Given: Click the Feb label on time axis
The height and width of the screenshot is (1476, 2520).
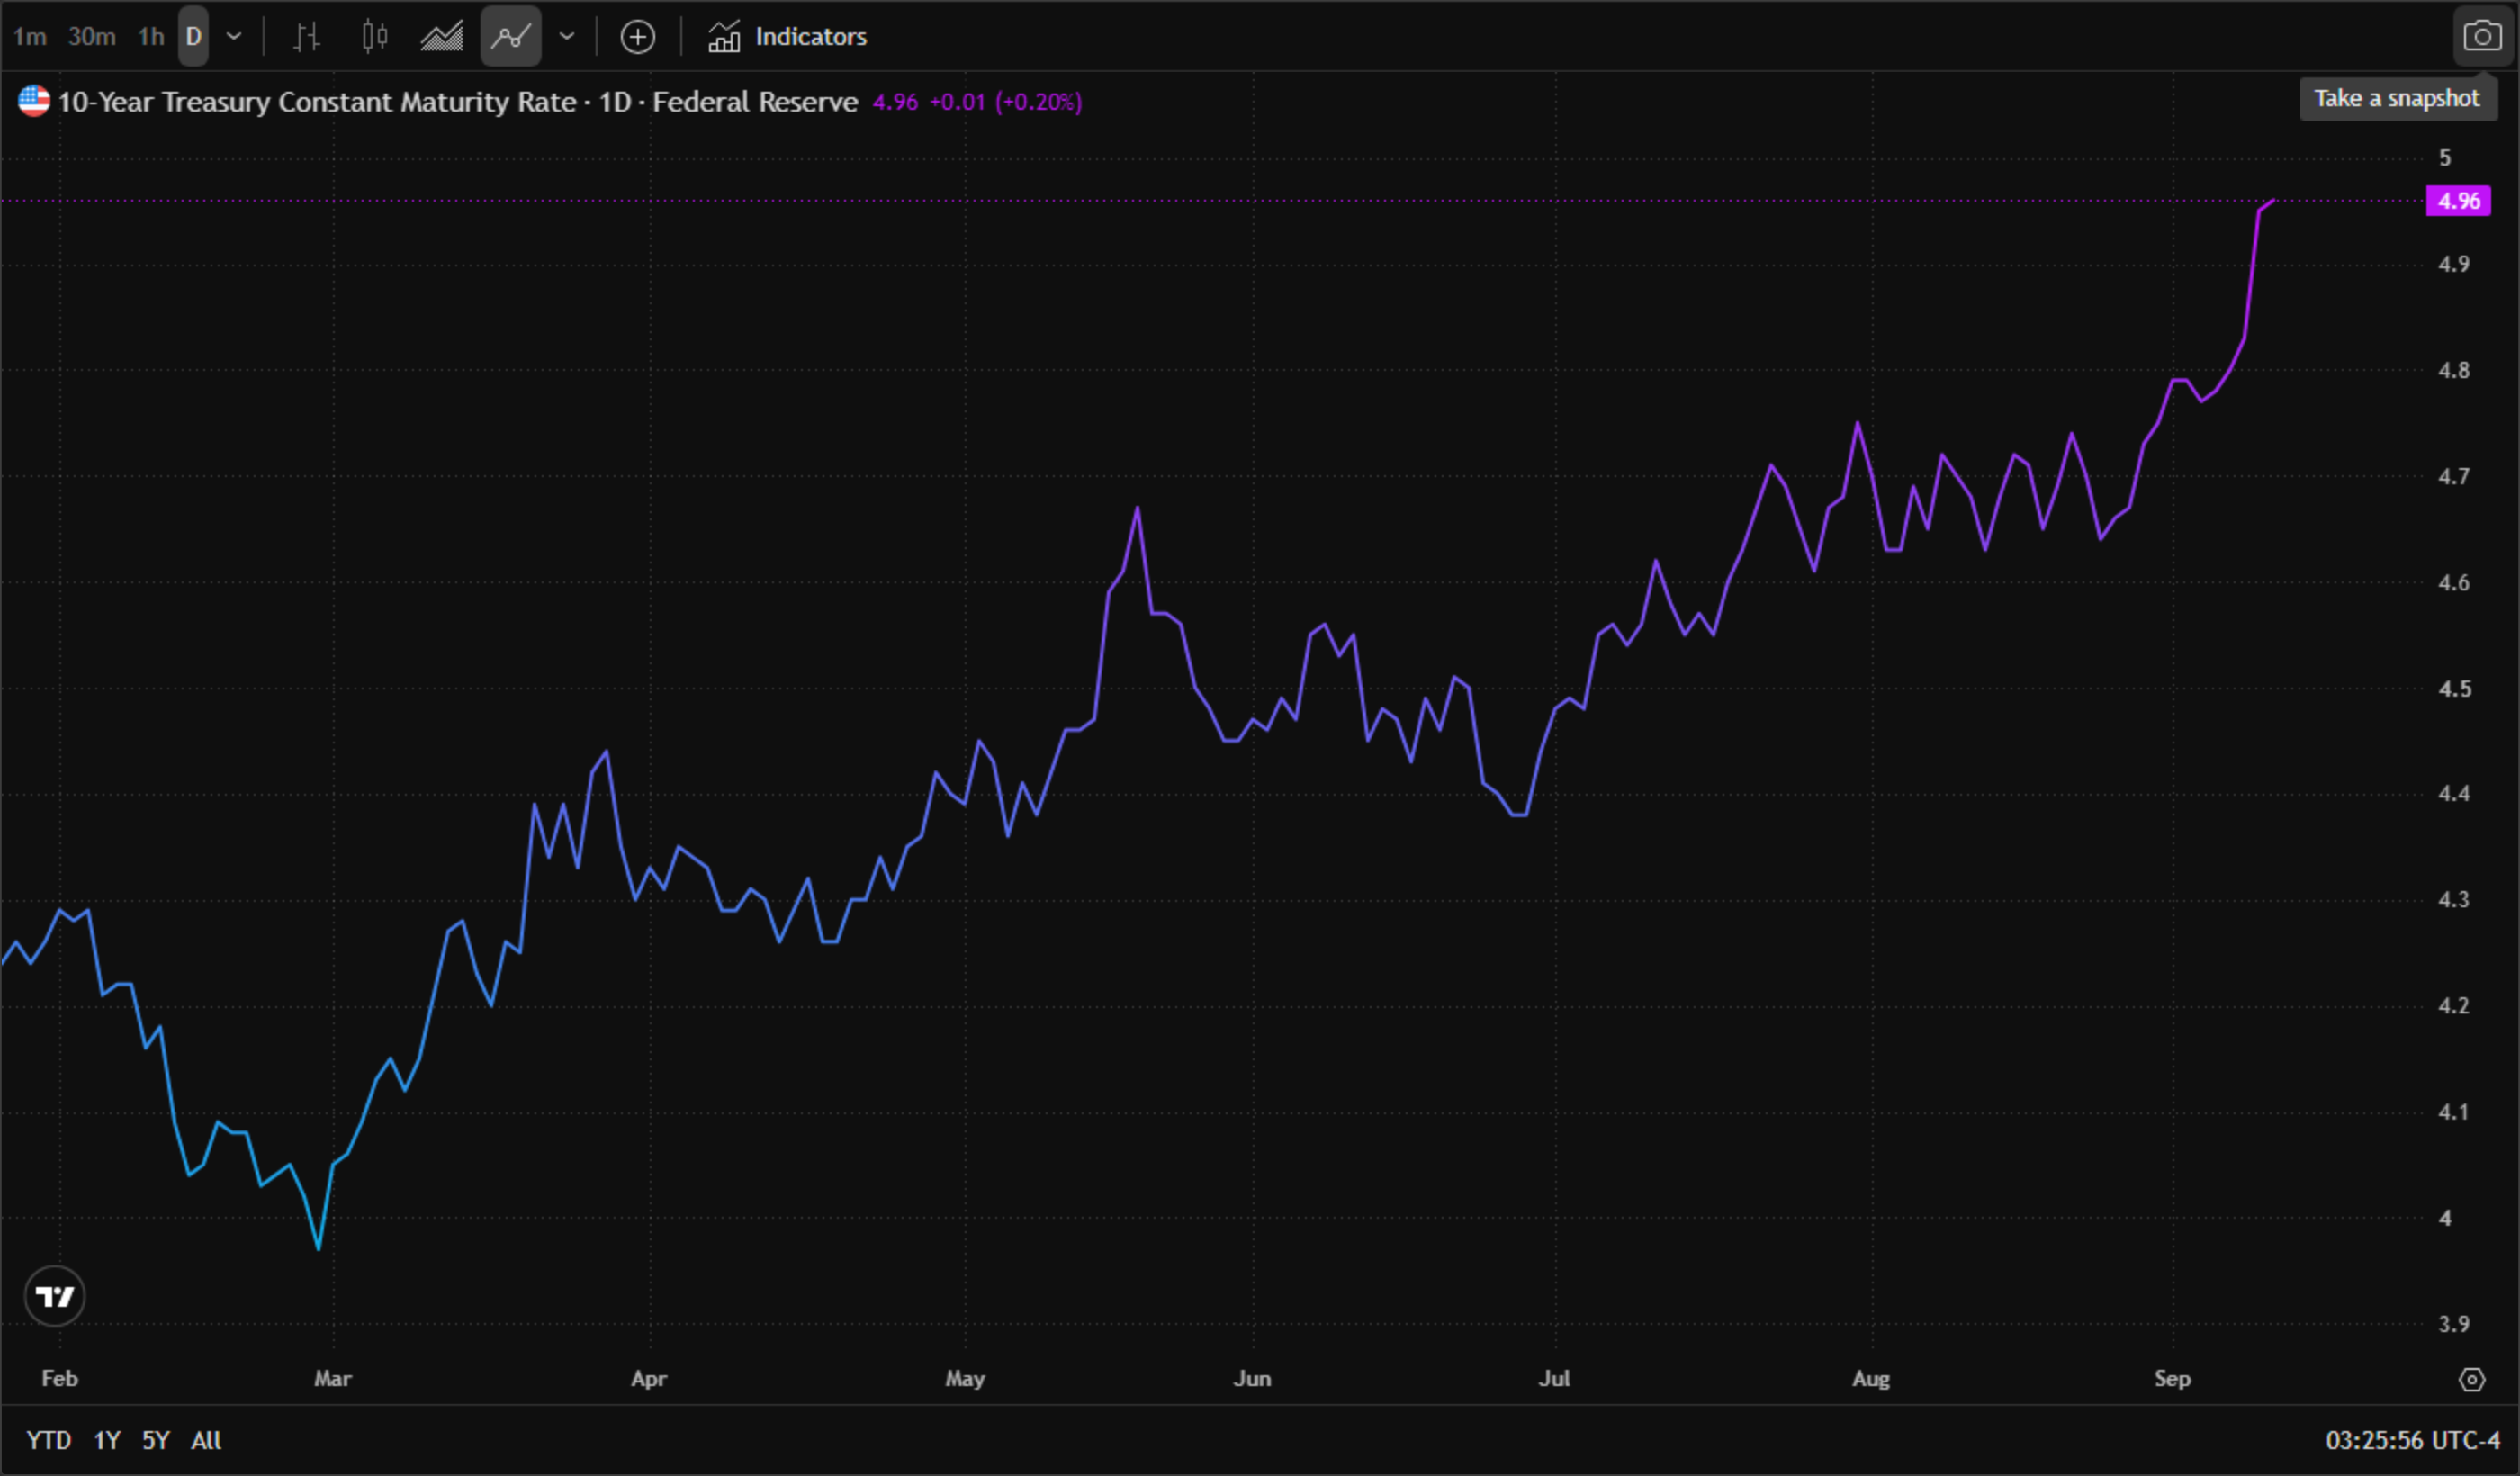Looking at the screenshot, I should point(59,1379).
